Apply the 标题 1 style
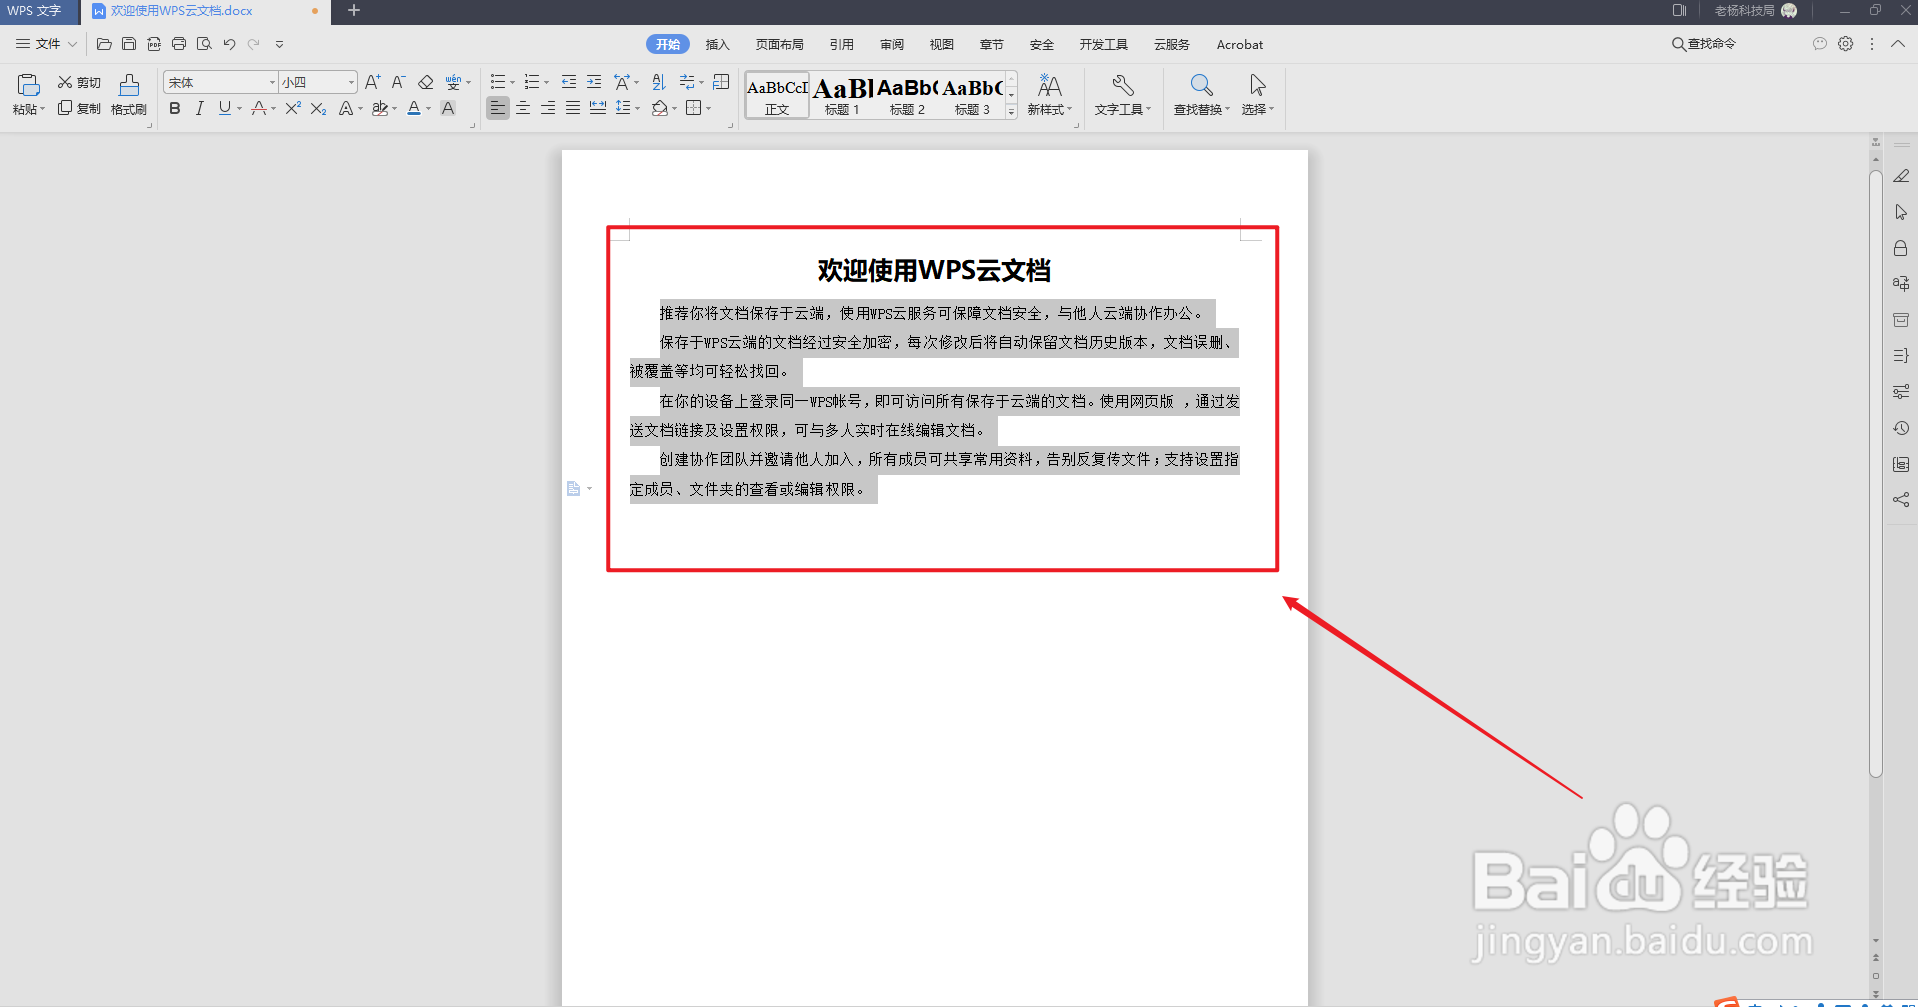Viewport: 1918px width, 1007px height. 842,96
